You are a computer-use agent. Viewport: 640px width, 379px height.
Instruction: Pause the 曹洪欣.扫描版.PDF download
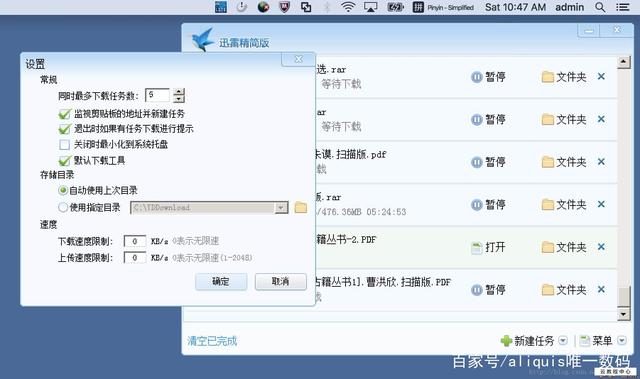pos(488,290)
